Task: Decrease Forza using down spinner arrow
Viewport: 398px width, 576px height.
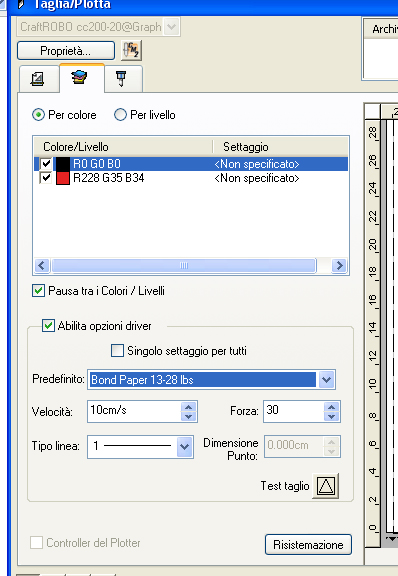Action: 331,416
